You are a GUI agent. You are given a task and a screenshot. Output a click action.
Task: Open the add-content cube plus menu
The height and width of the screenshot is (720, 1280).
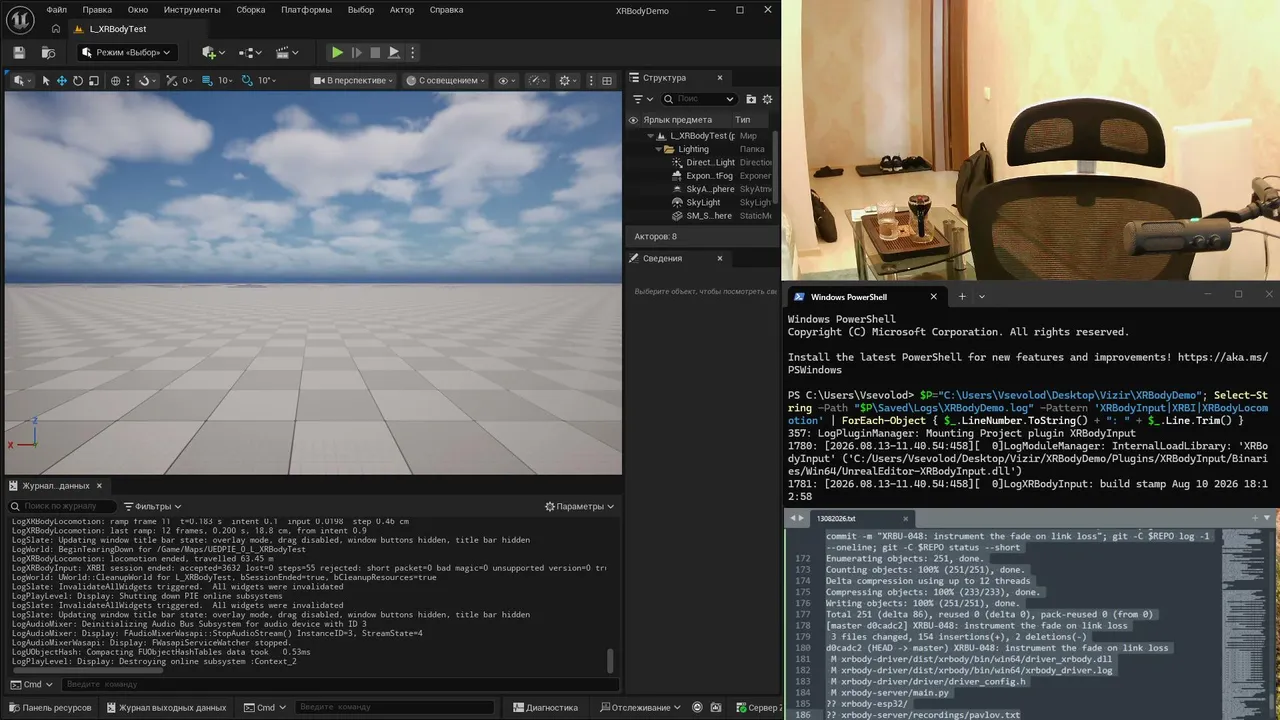coord(213,52)
